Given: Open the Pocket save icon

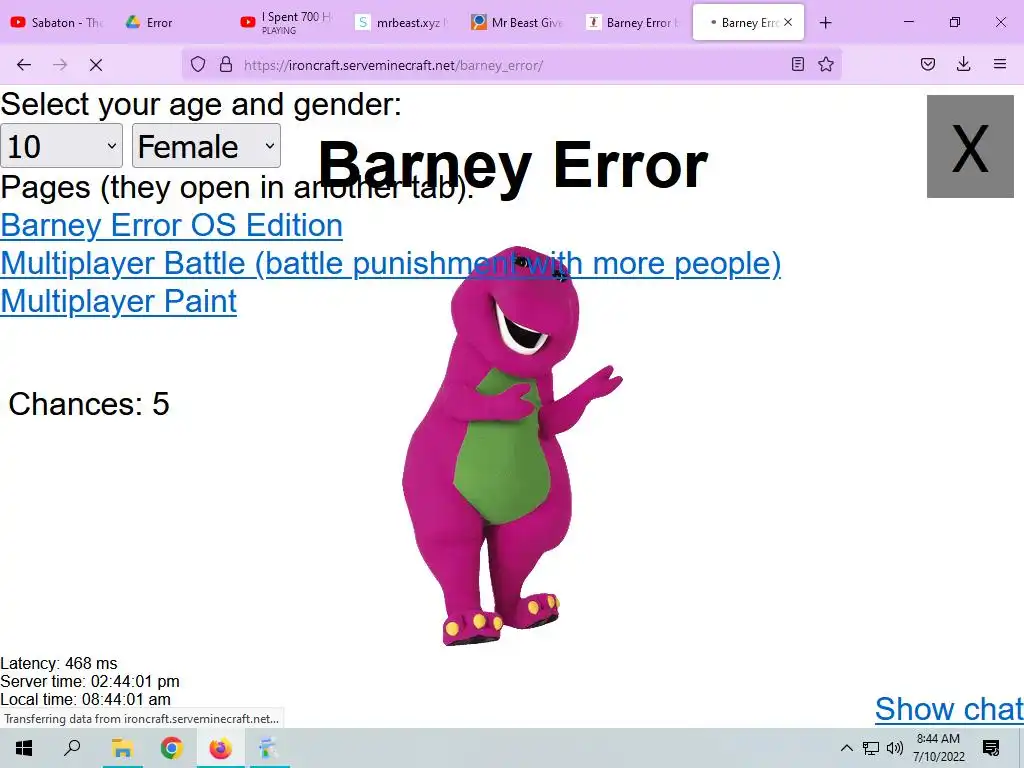Looking at the screenshot, I should click(x=927, y=64).
